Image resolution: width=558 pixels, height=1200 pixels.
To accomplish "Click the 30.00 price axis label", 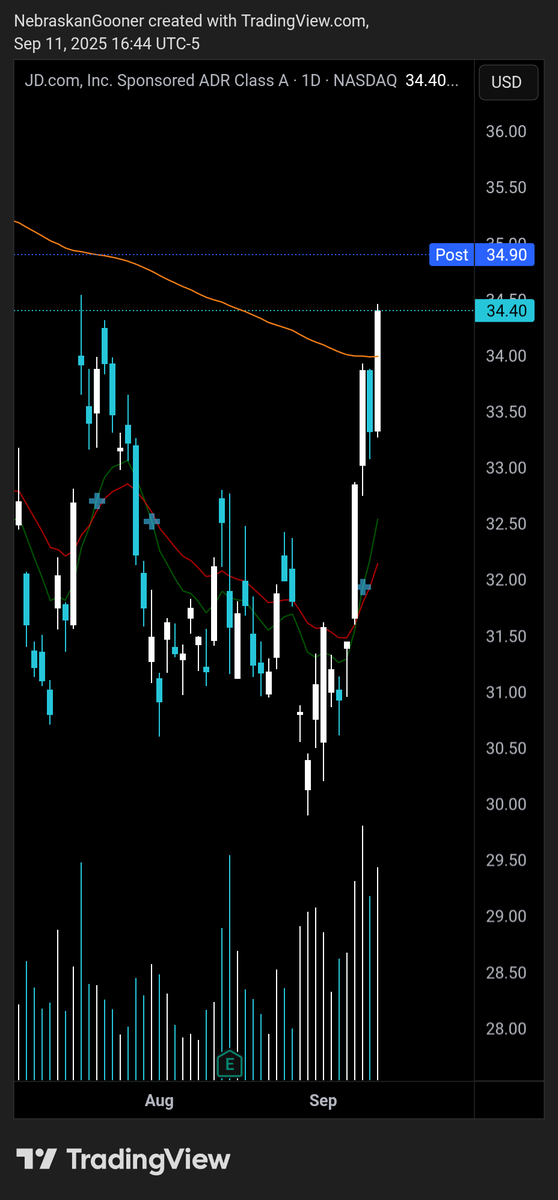I will coord(506,804).
